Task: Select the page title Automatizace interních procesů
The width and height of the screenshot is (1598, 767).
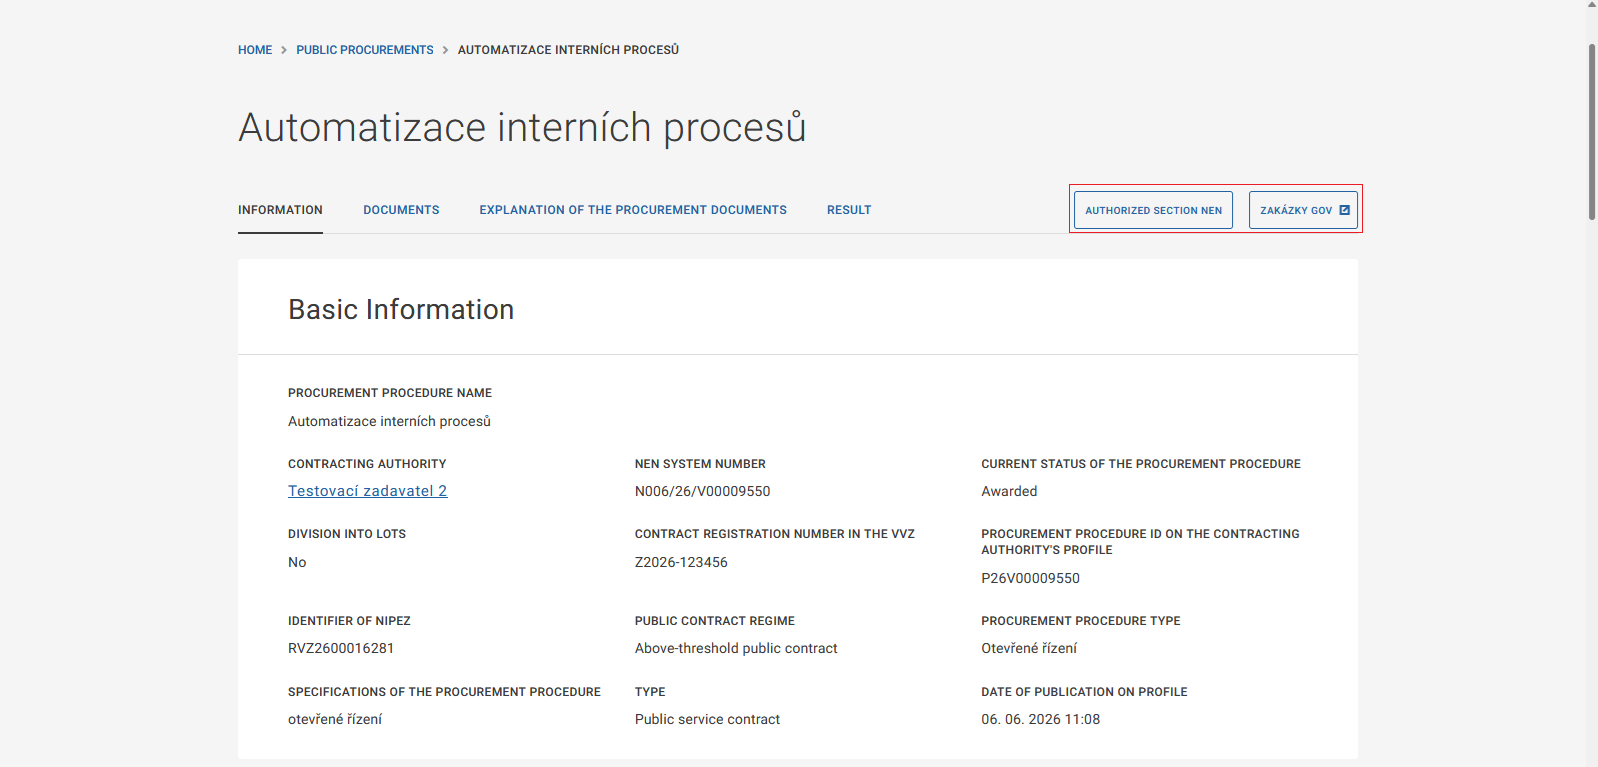Action: (x=522, y=128)
